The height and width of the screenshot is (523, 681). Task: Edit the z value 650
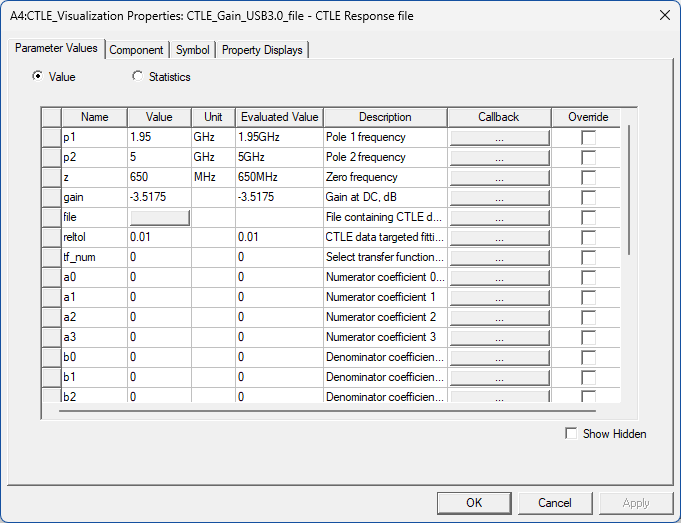159,177
